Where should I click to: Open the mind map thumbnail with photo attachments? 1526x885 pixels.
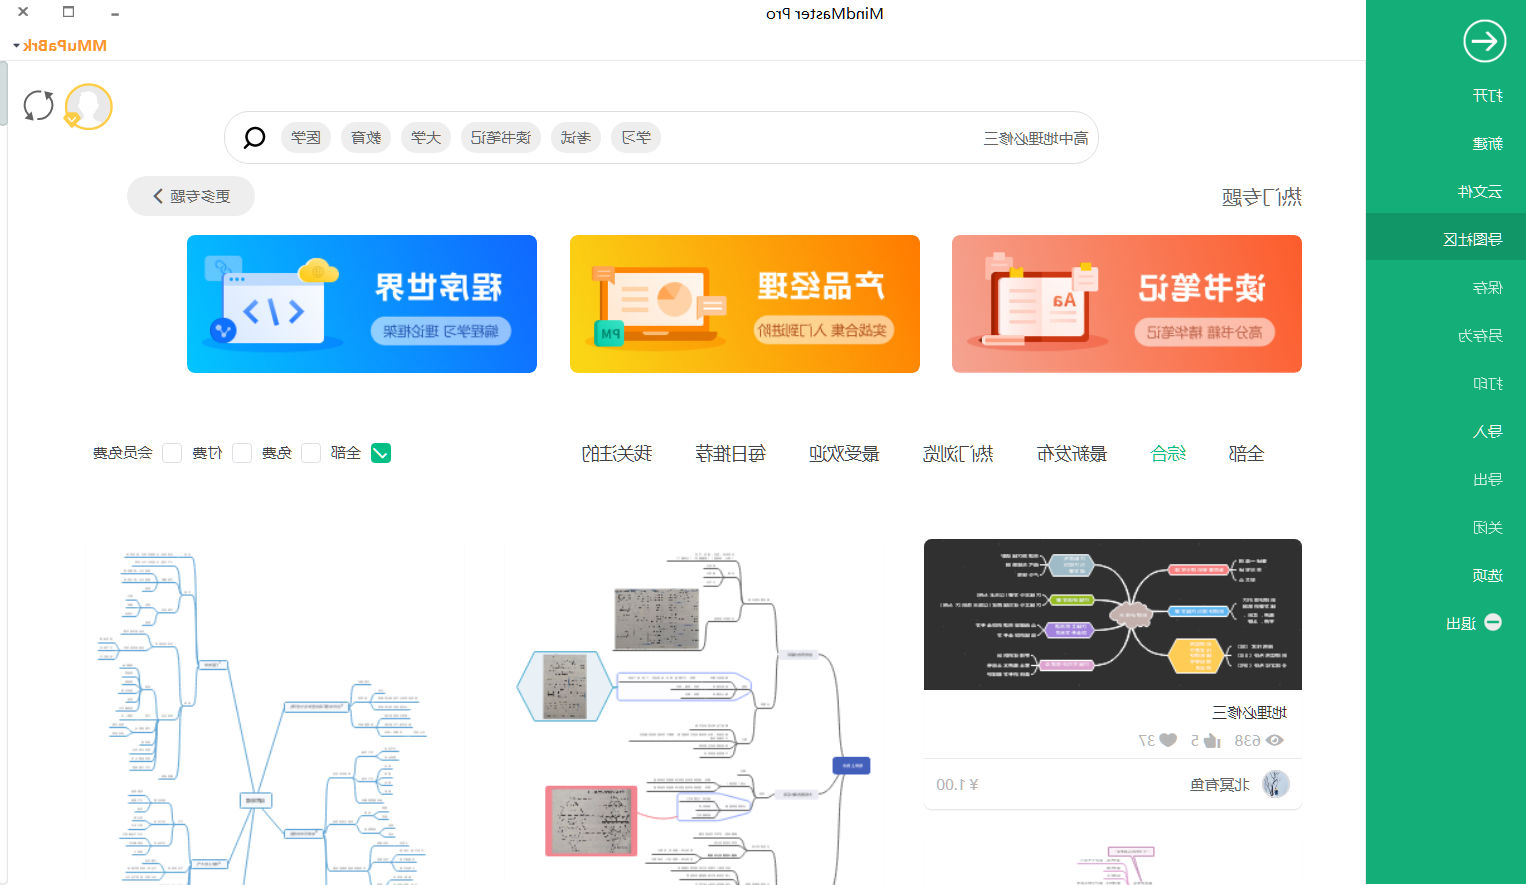[x=695, y=712]
